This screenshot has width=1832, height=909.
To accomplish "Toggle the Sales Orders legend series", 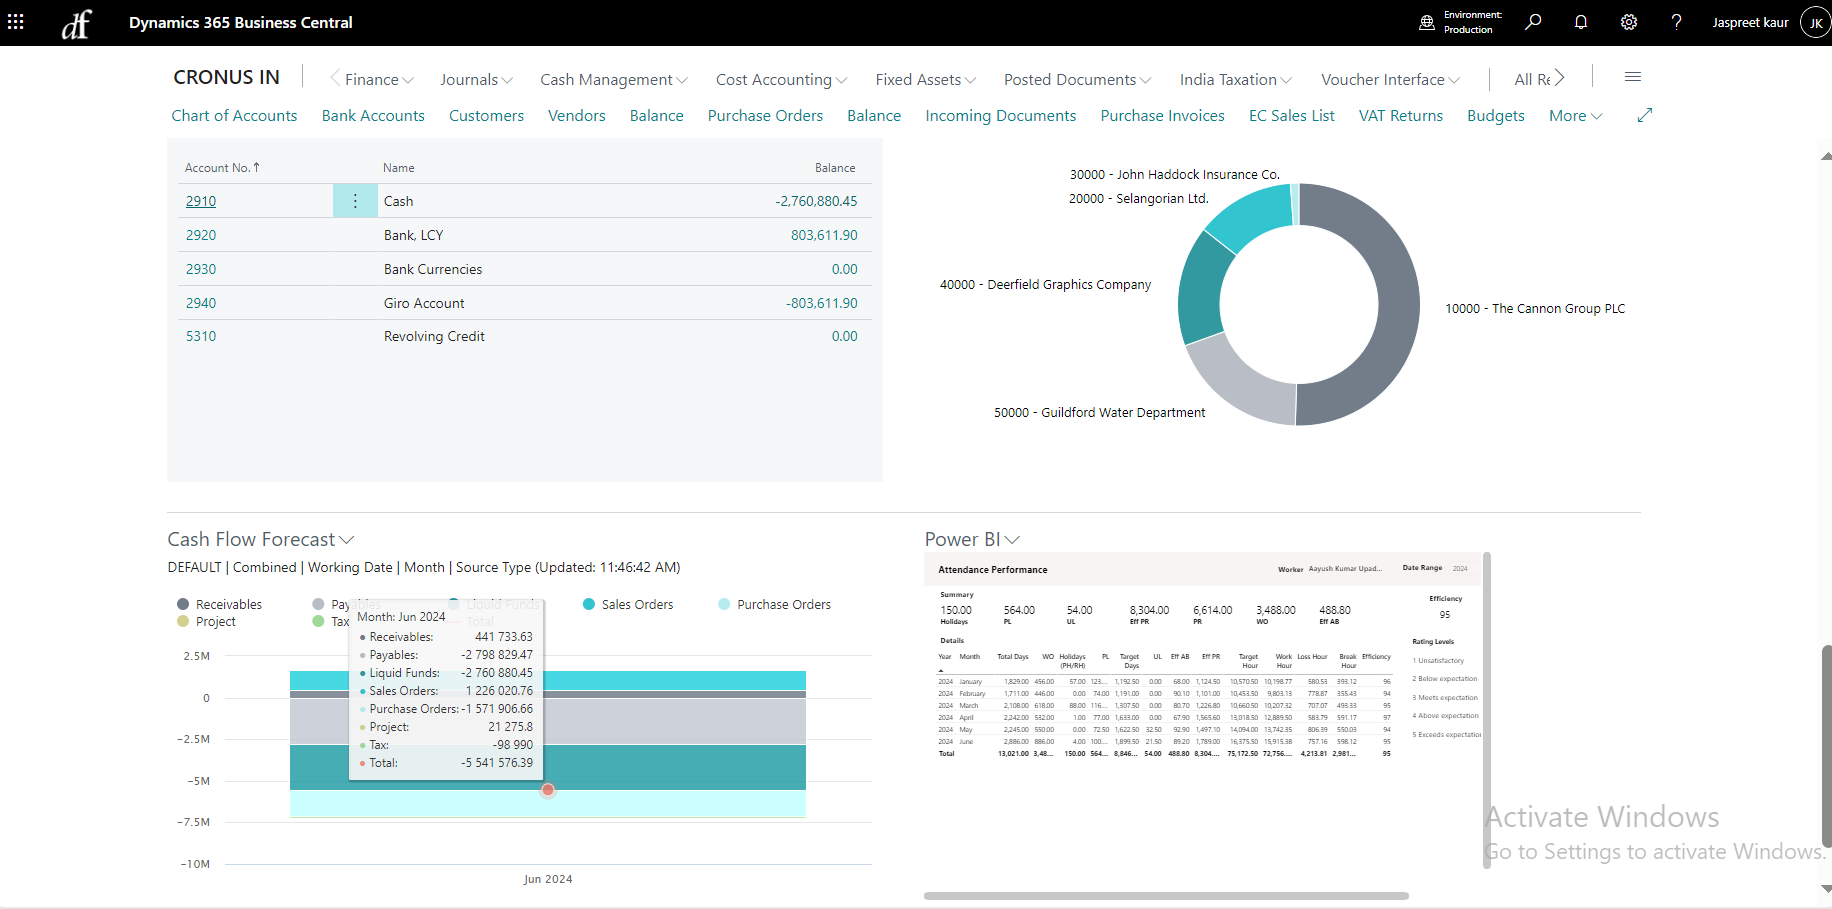I will (628, 604).
